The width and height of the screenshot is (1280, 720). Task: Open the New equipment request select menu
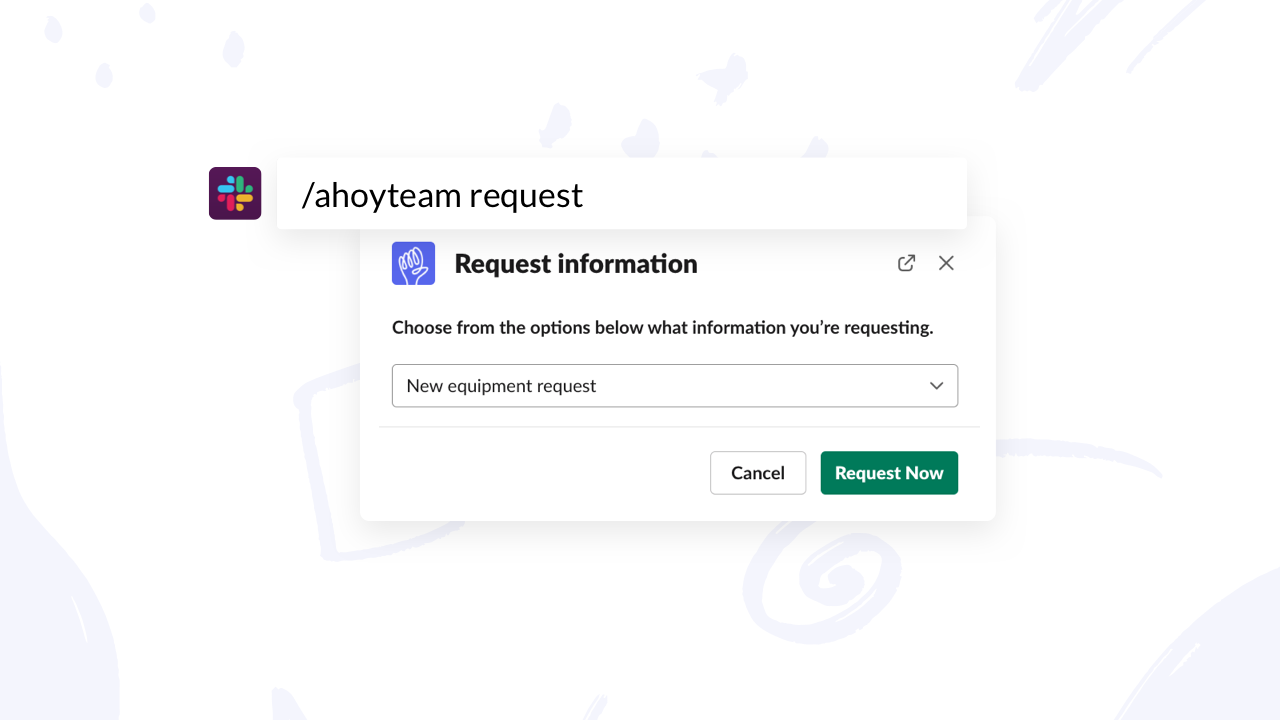point(674,386)
